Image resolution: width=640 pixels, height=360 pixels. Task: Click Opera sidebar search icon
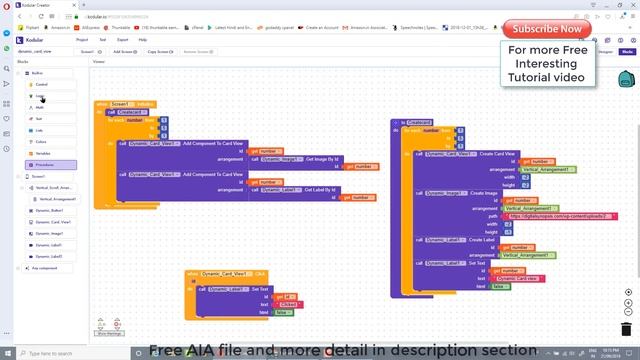click(x=7, y=69)
